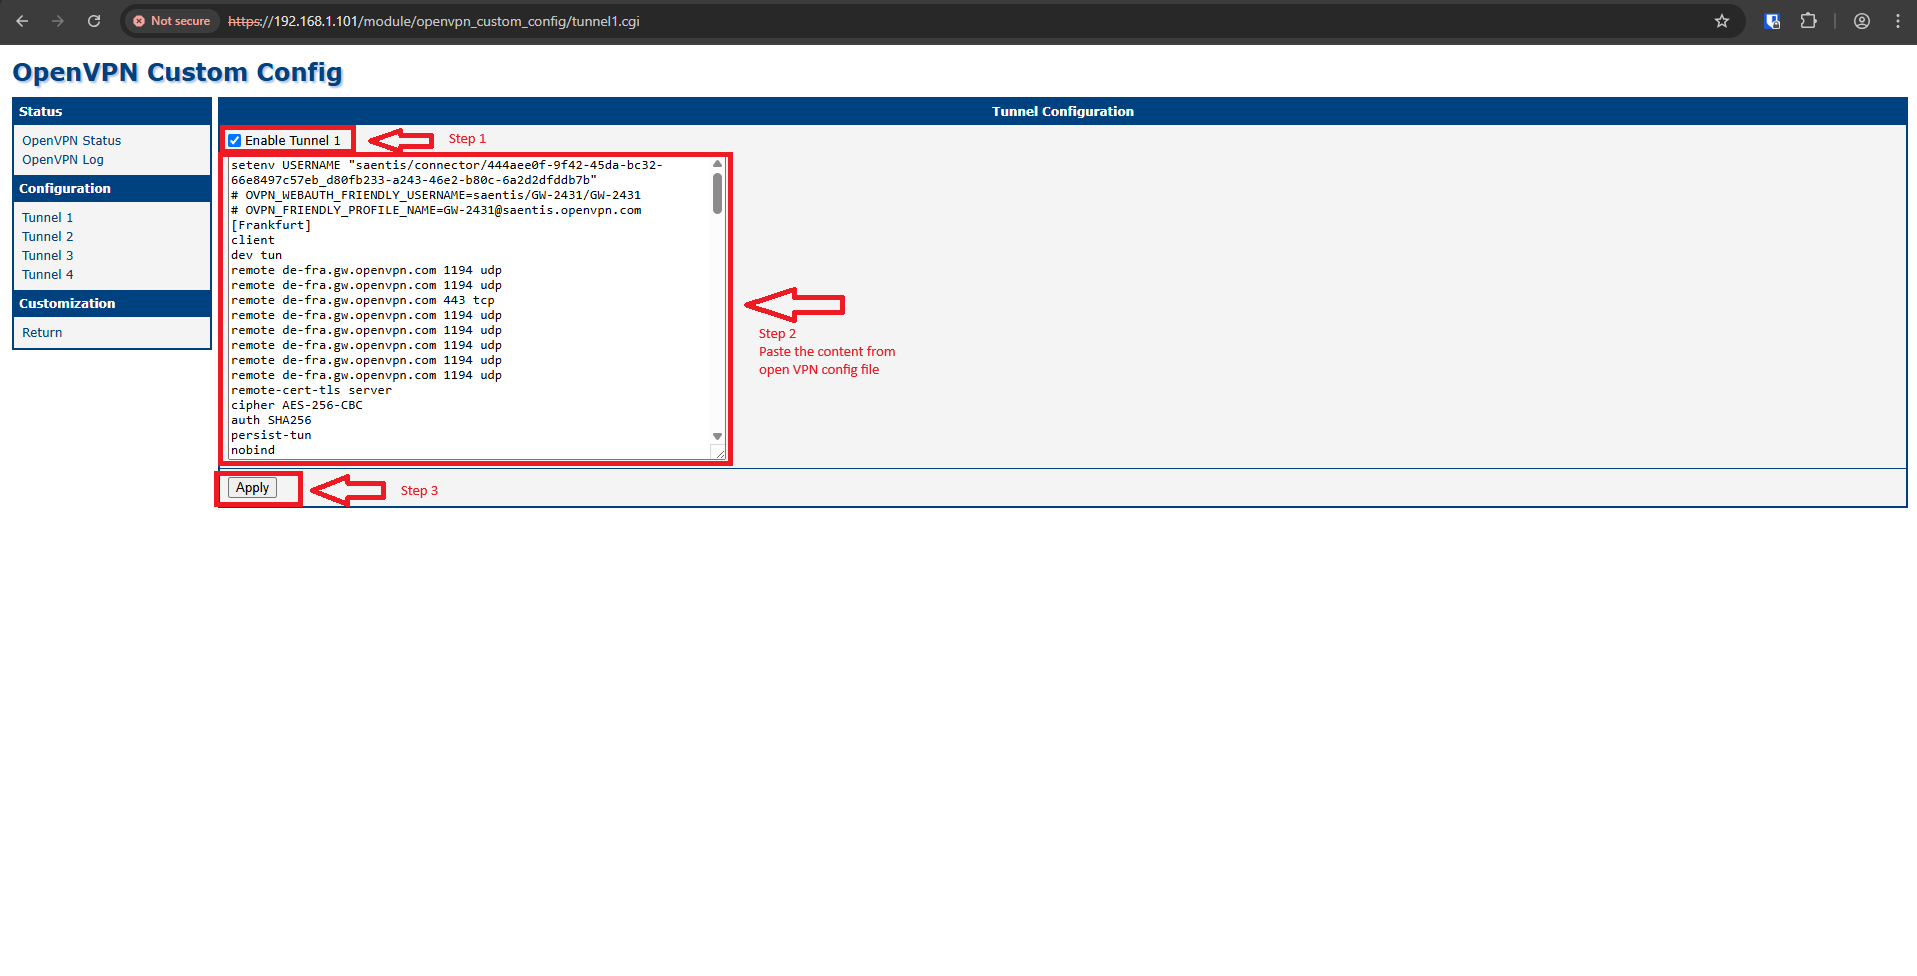Image resolution: width=1917 pixels, height=976 pixels.
Task: Click the config scrollbar down arrow
Action: 717,436
